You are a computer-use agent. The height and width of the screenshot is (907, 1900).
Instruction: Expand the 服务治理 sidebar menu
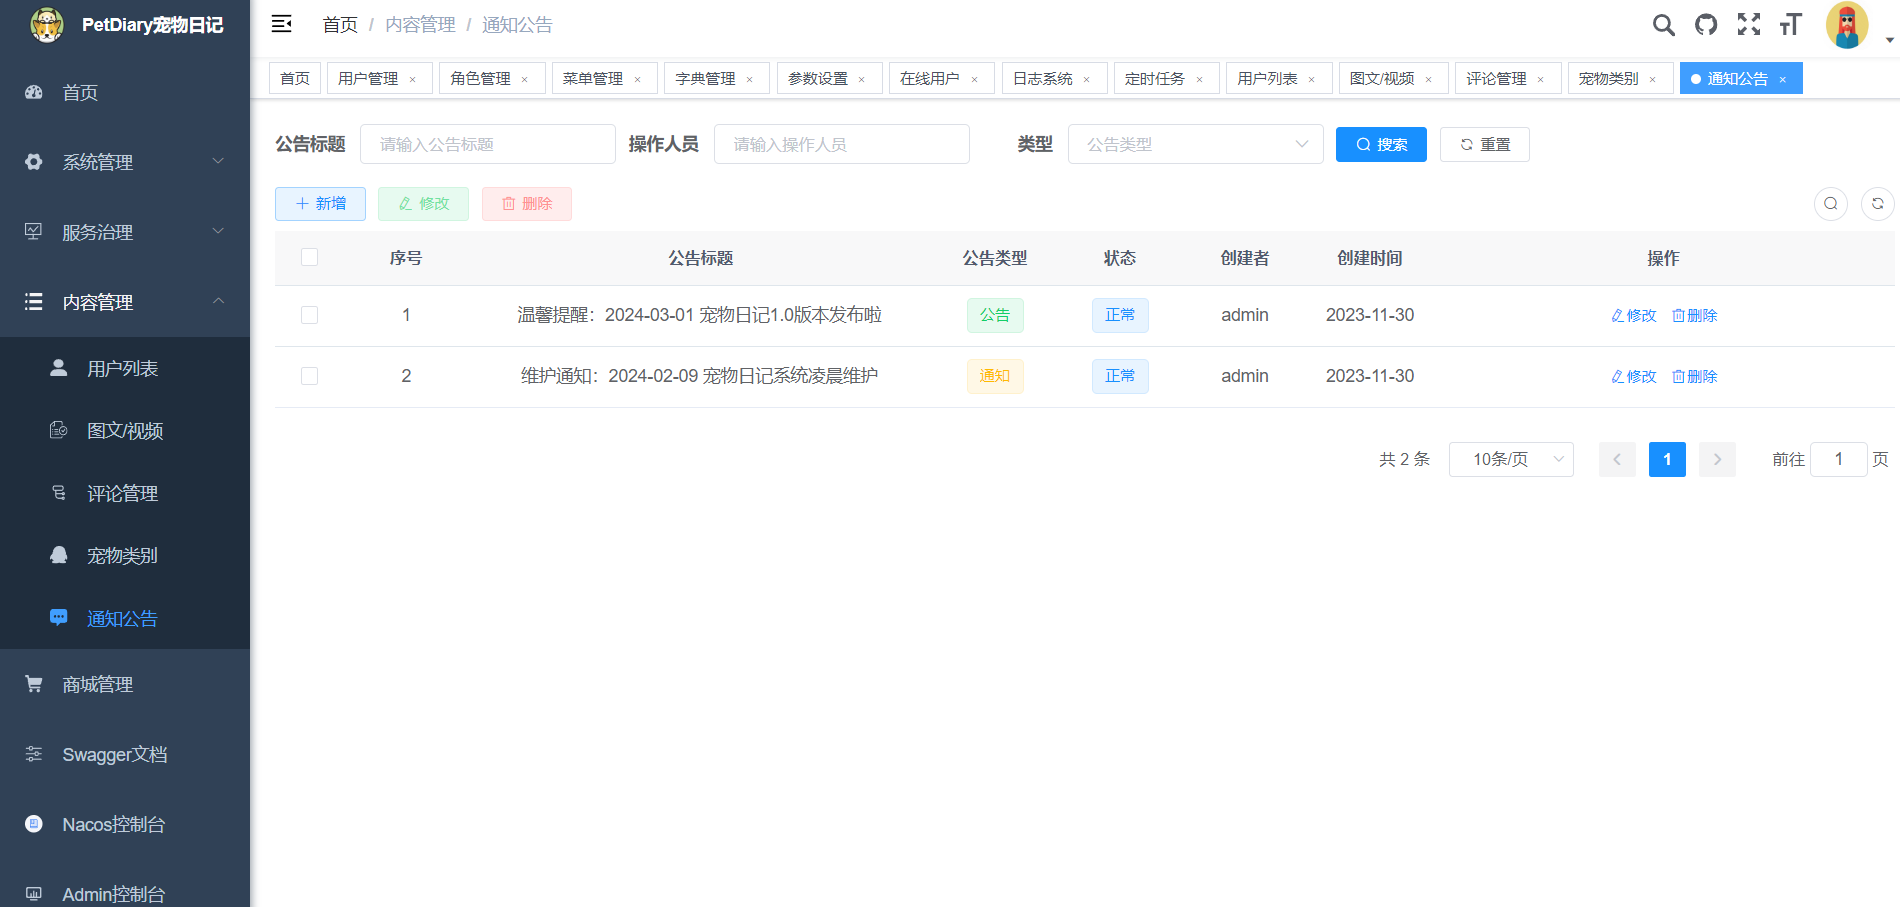coord(125,232)
